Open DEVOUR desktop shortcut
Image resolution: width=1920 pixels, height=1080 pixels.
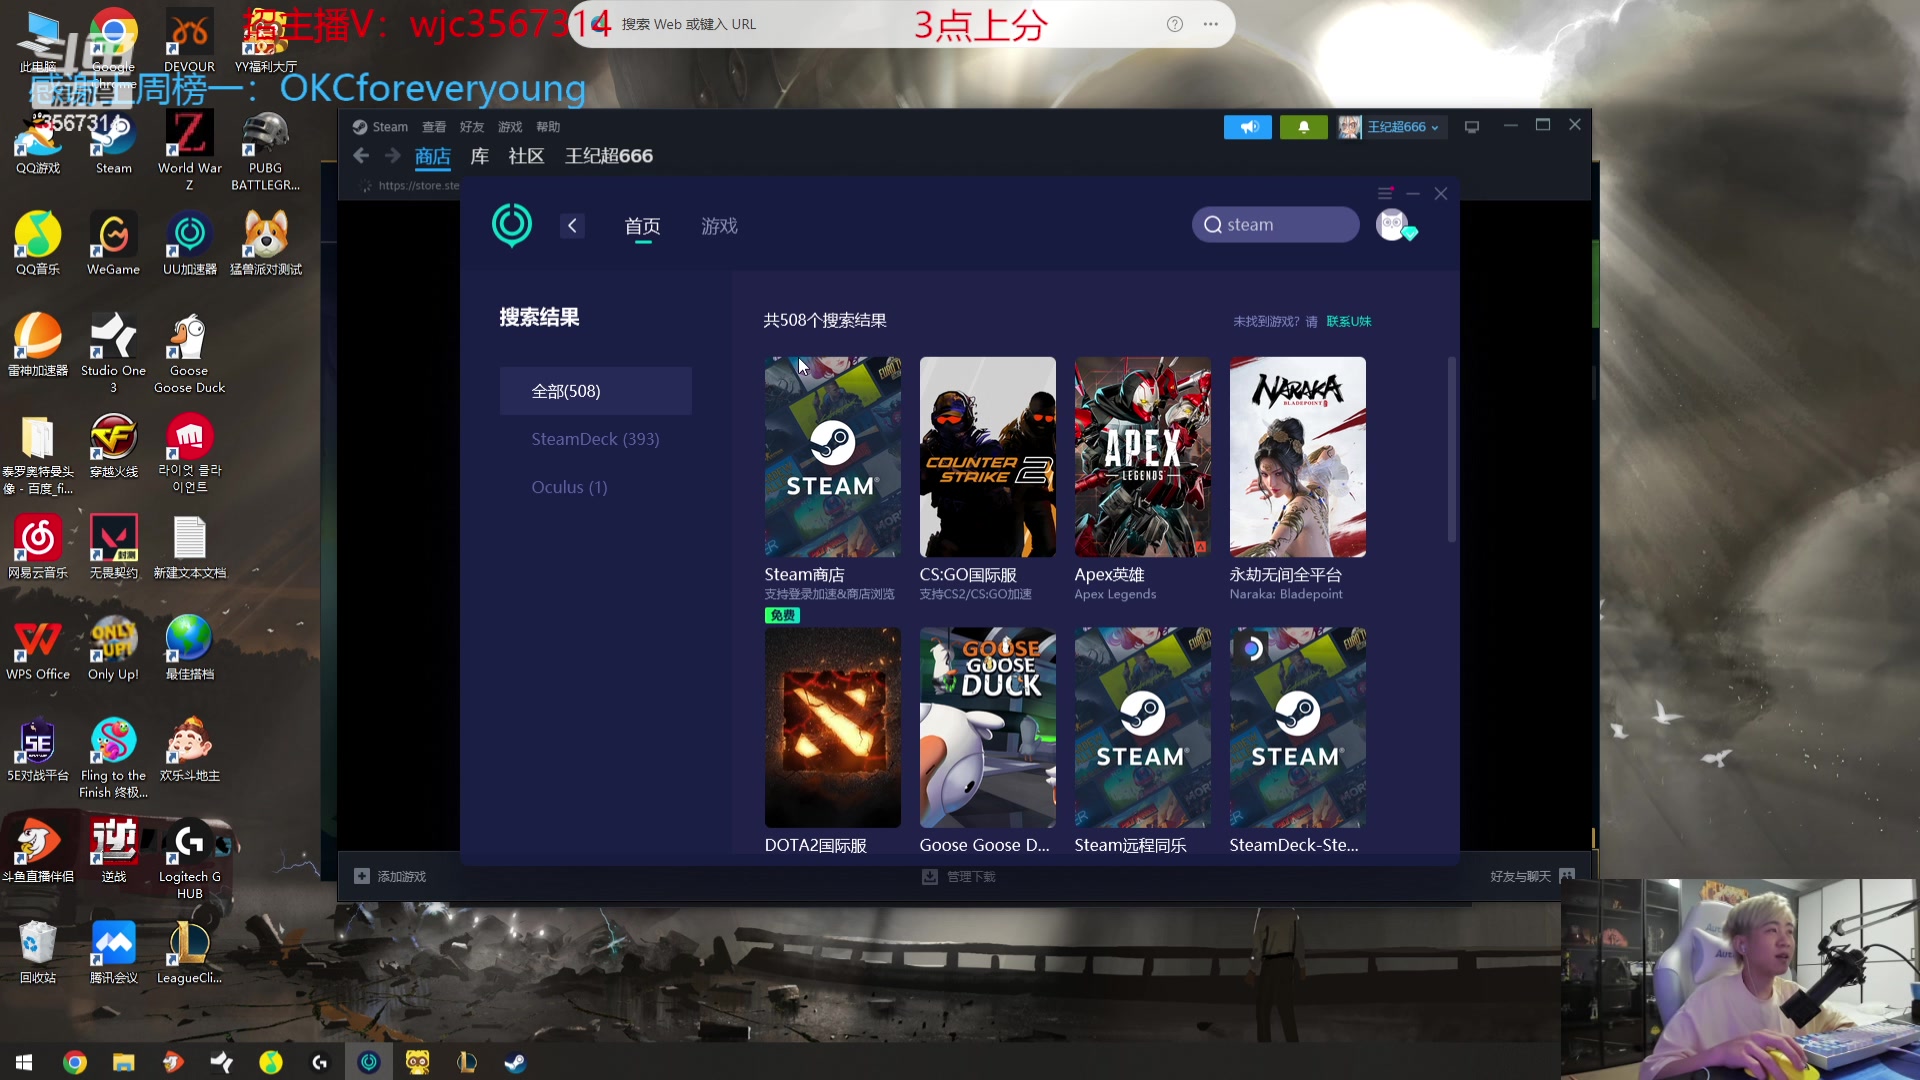click(189, 41)
